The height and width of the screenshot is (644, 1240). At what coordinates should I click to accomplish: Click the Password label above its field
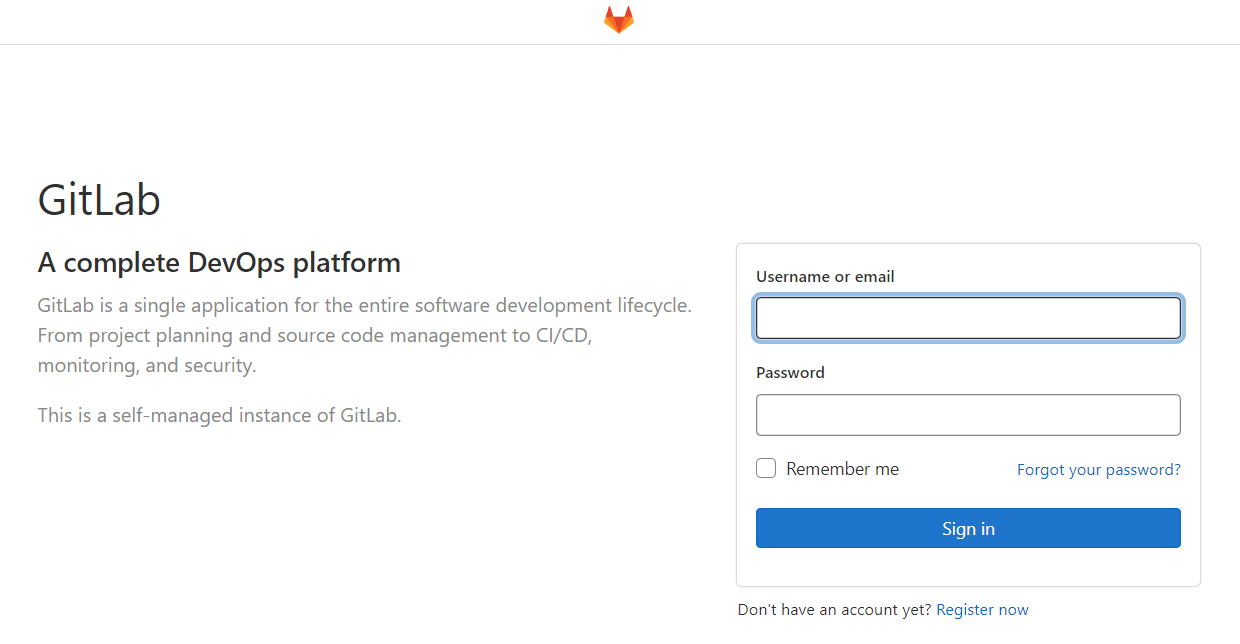(790, 372)
